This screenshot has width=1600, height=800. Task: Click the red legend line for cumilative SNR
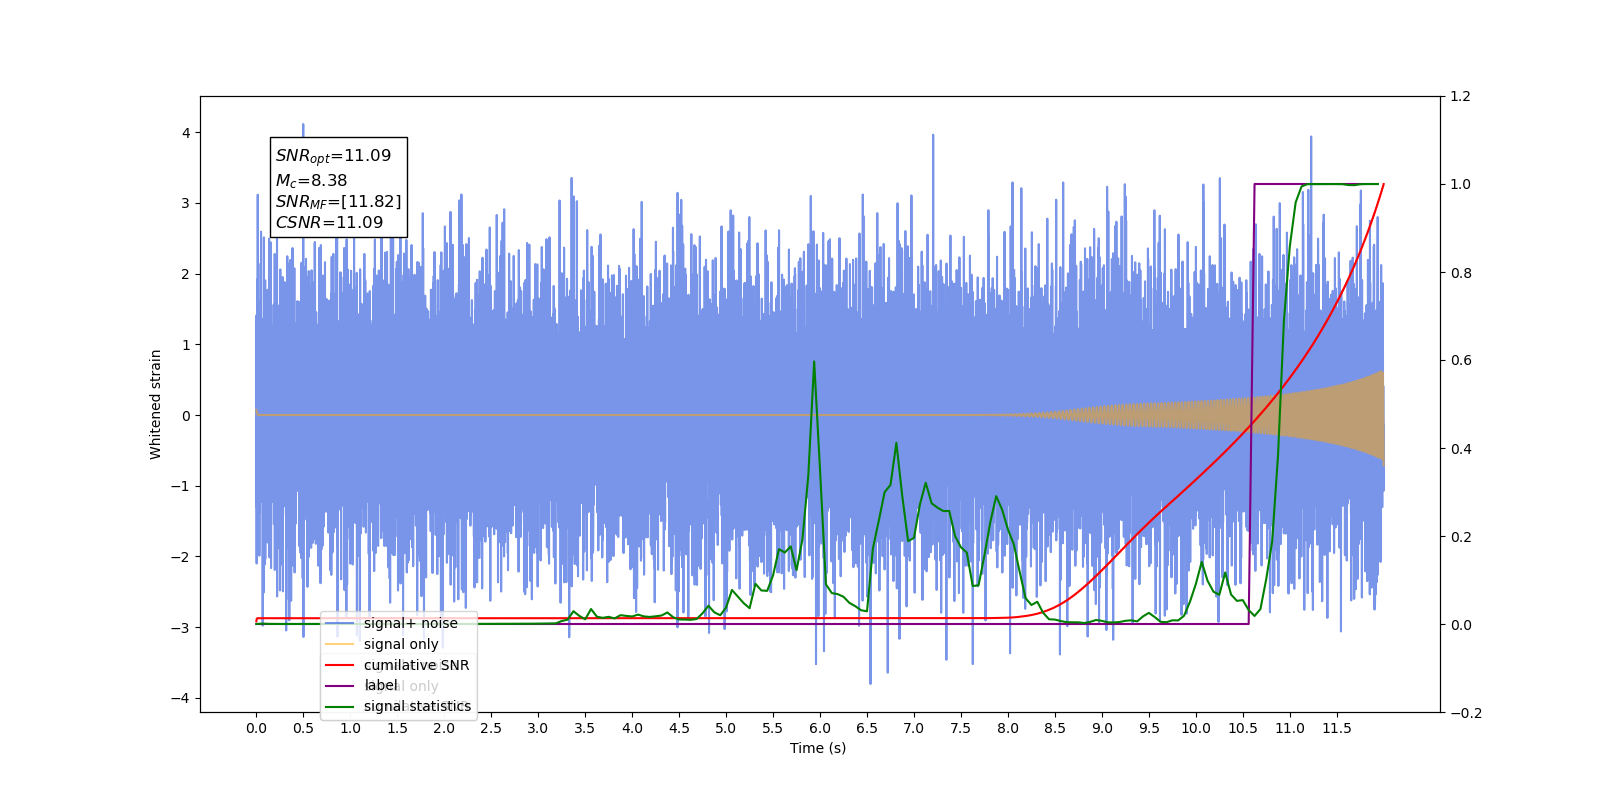click(x=340, y=665)
